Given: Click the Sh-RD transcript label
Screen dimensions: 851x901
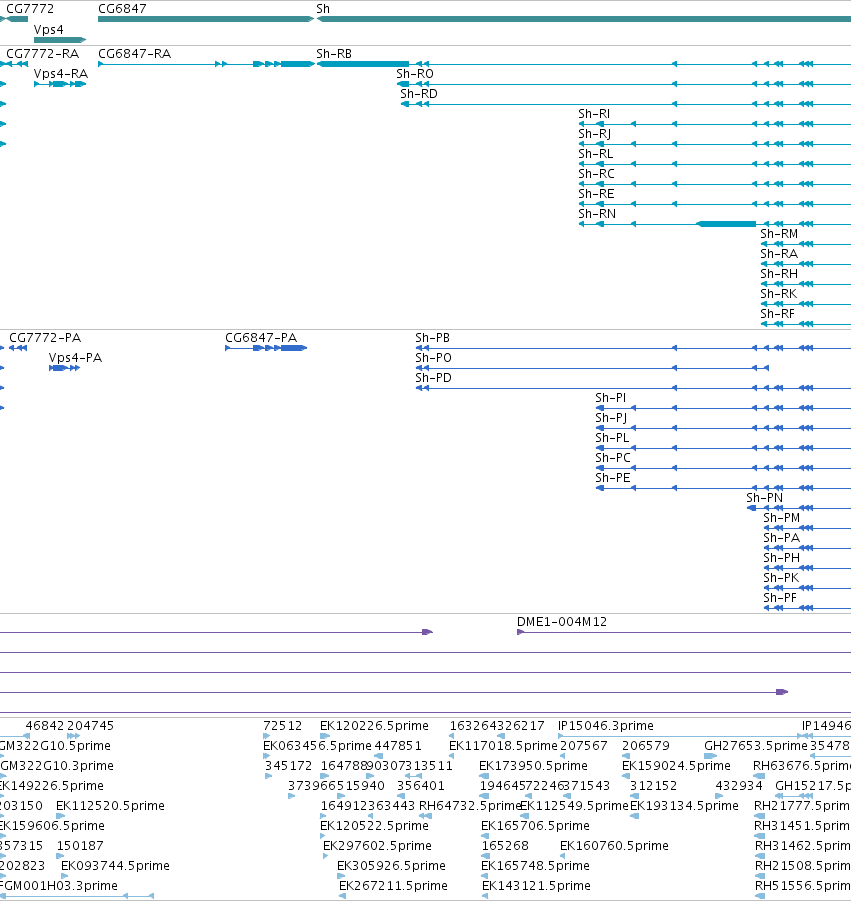Looking at the screenshot, I should [x=419, y=94].
